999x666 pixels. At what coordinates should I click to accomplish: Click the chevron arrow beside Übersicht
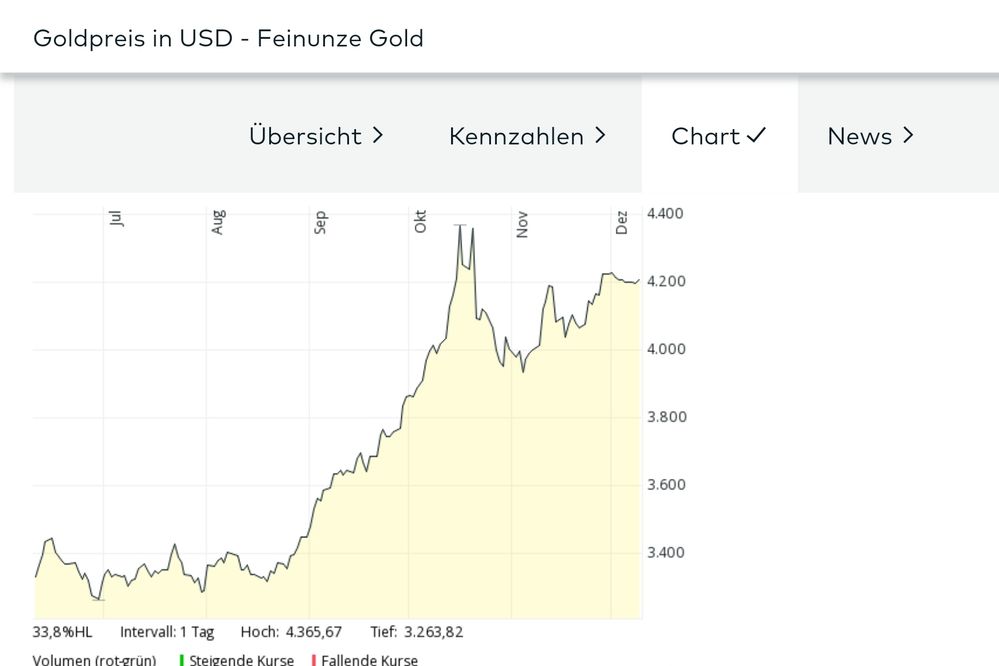(378, 135)
